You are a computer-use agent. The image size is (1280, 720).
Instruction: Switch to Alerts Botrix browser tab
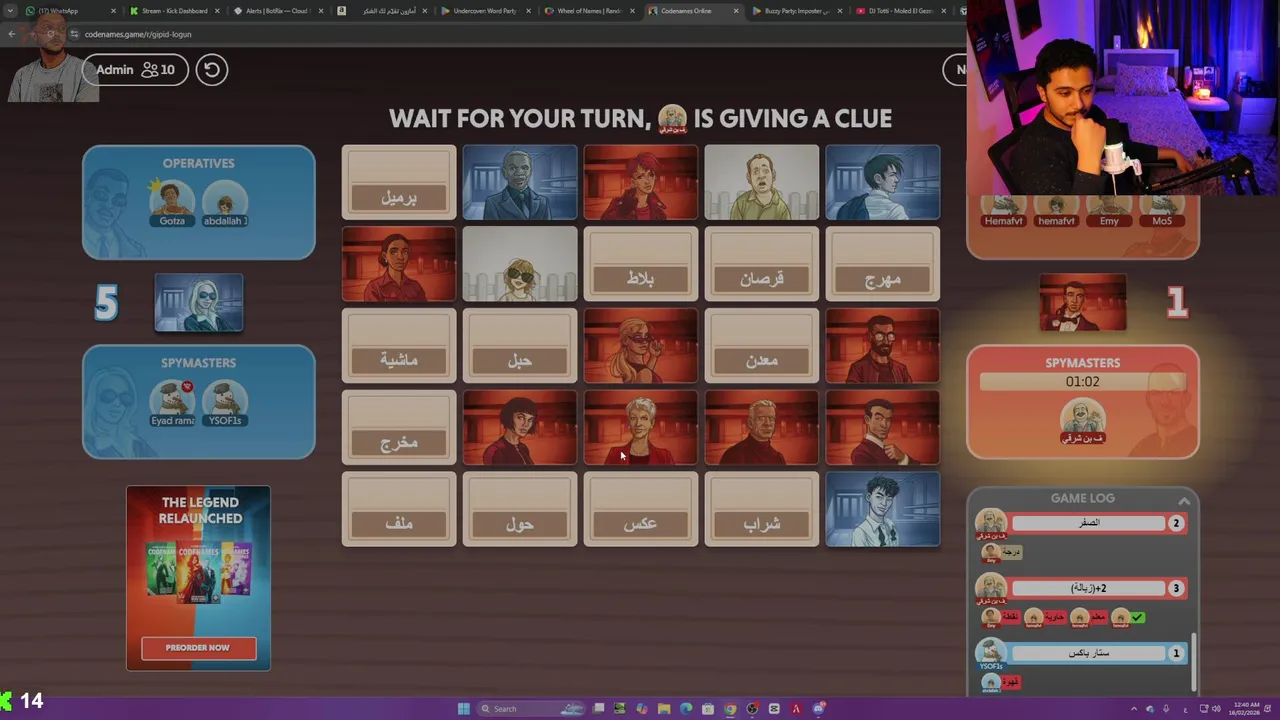[x=278, y=11]
